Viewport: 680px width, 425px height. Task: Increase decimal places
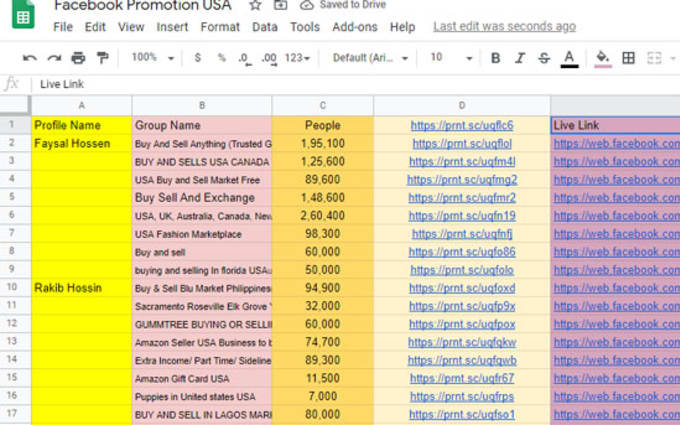269,59
